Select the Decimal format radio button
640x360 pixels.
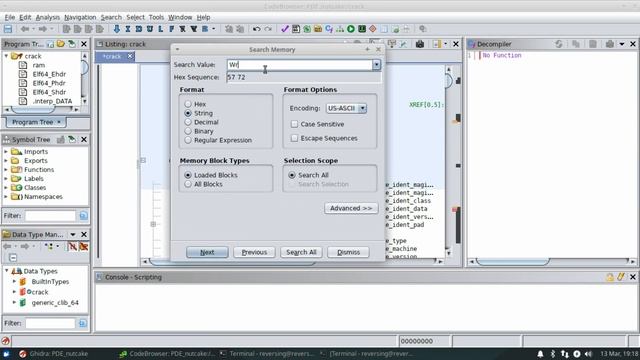(x=188, y=122)
